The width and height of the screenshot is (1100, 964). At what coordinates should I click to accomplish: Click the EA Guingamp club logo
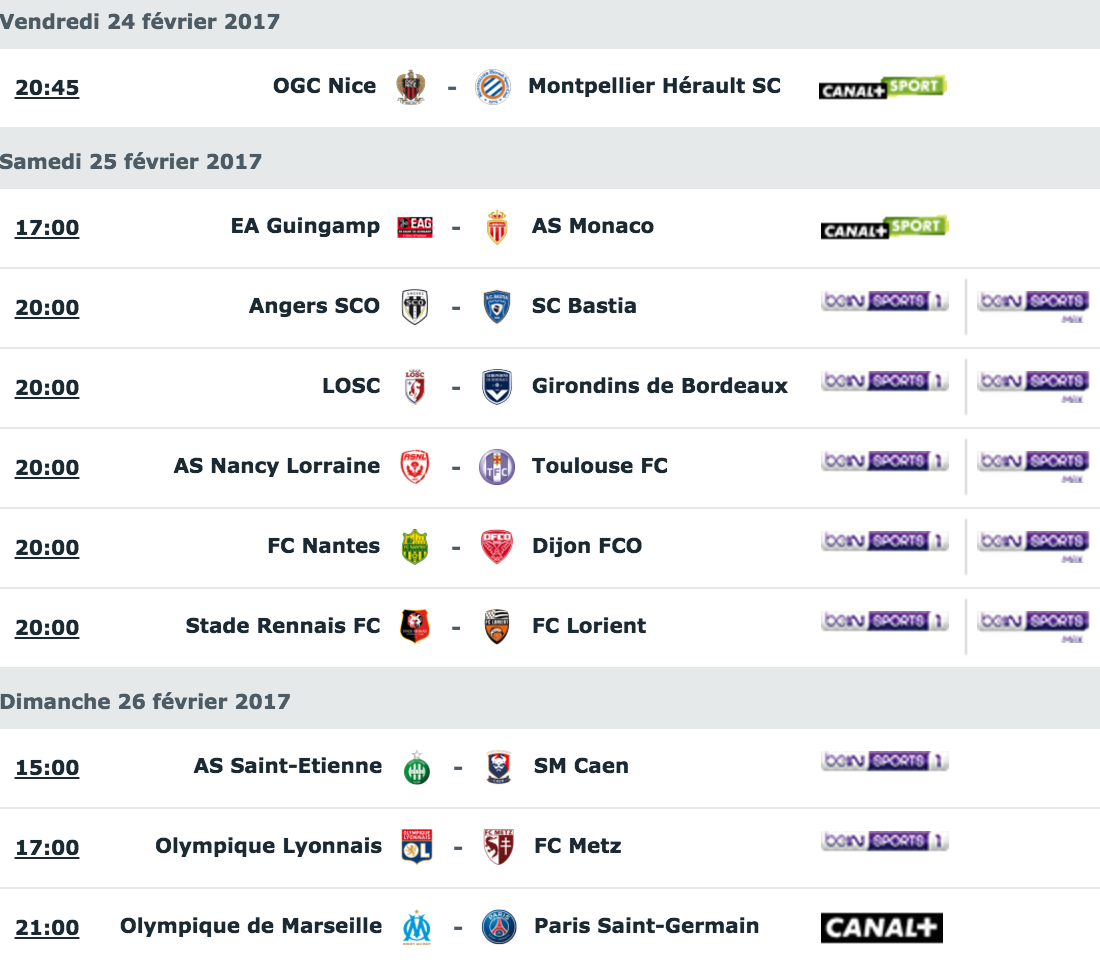tap(414, 227)
